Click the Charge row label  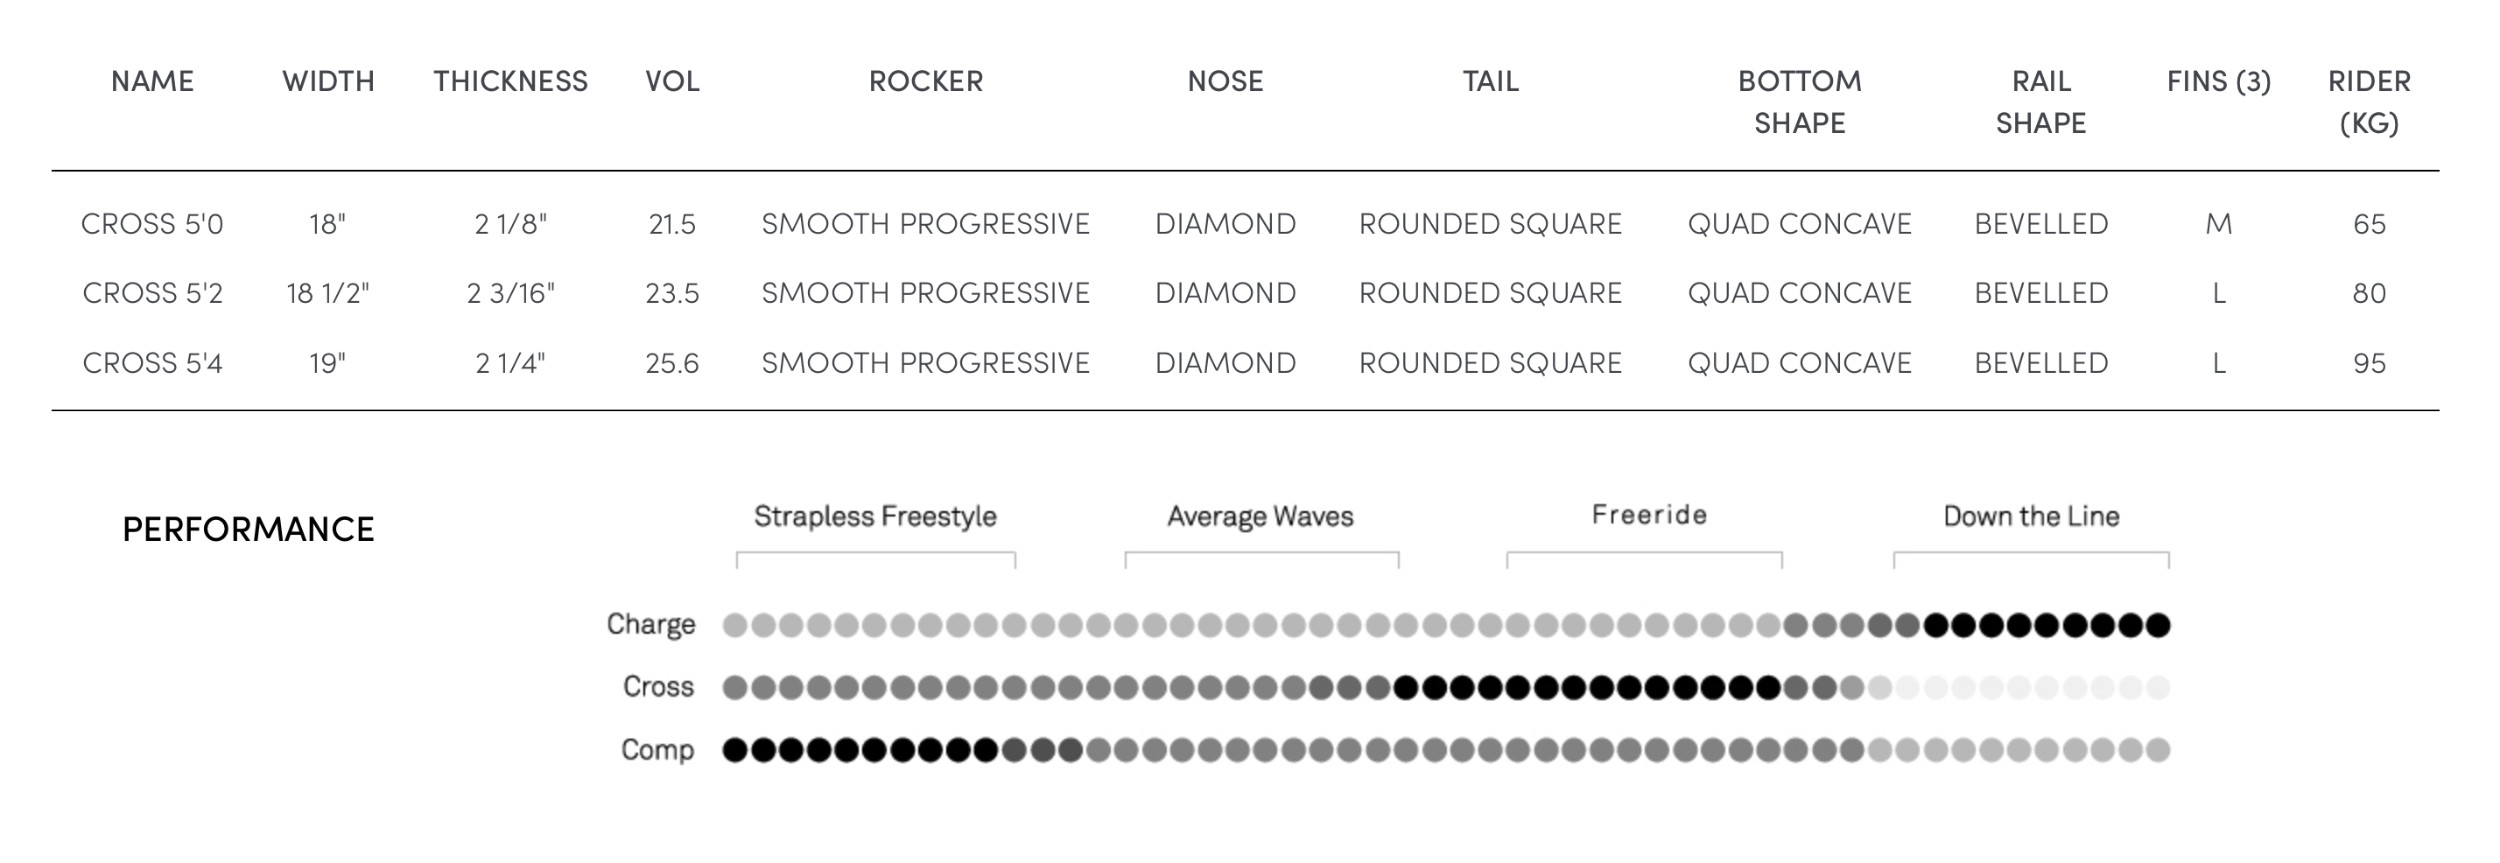(651, 624)
